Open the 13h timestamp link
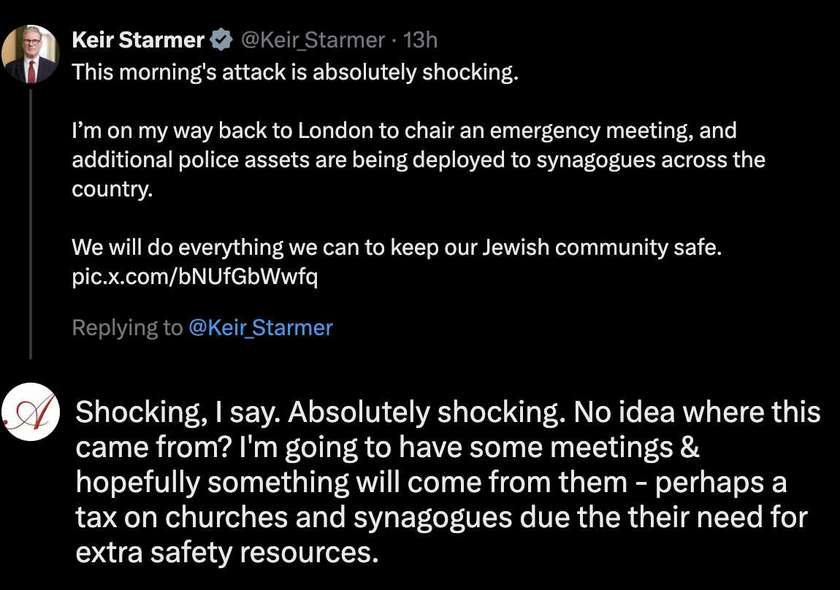The image size is (840, 590). (420, 41)
